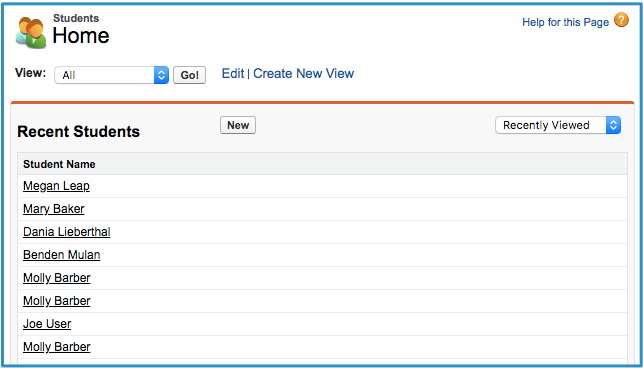Image resolution: width=643 pixels, height=368 pixels.
Task: Click the Recent Students section heading
Action: click(79, 132)
